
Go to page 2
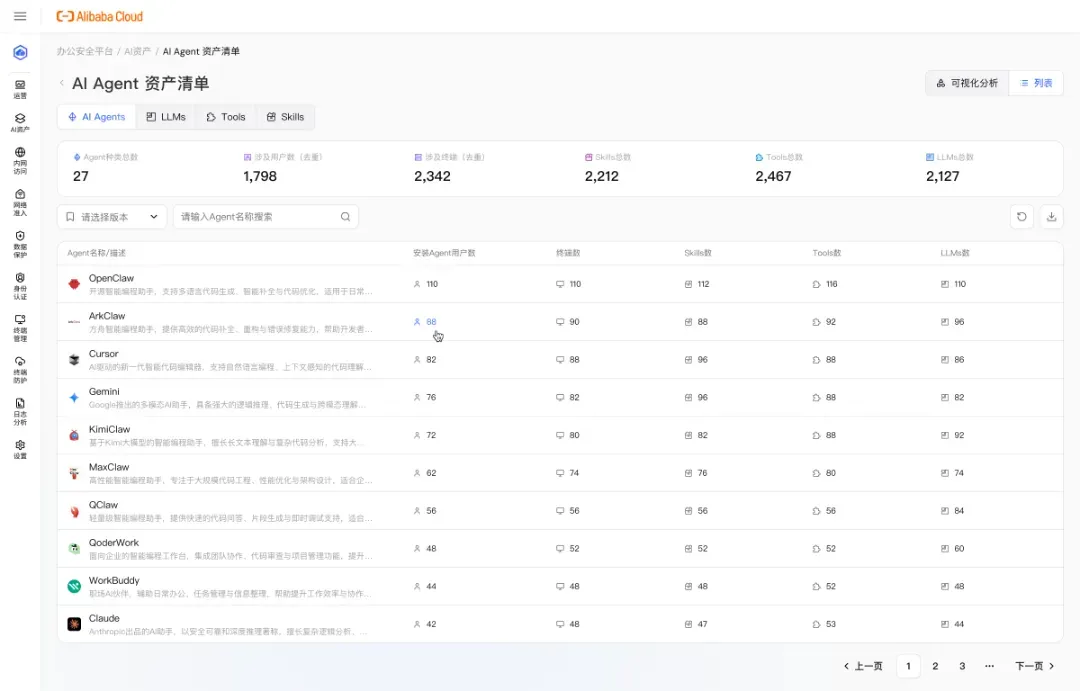[935, 666]
